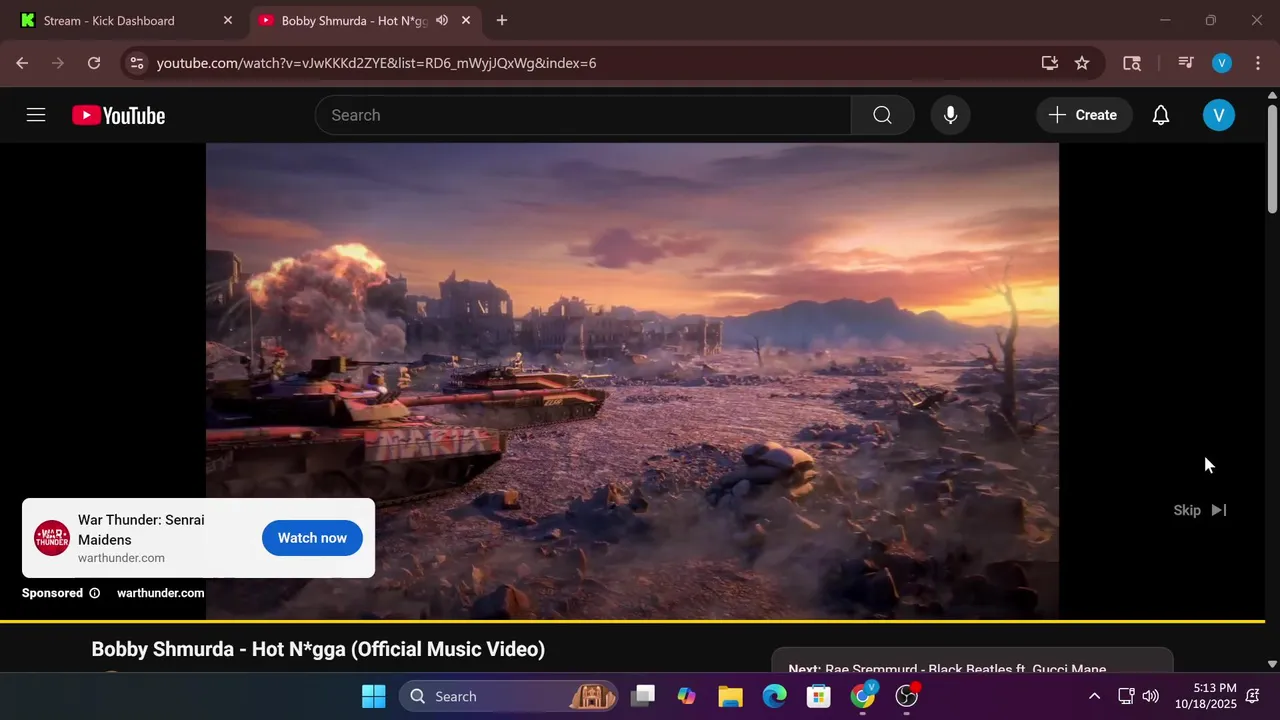Visit the warthunder.com sponsor link
This screenshot has width=1280, height=720.
tap(160, 593)
